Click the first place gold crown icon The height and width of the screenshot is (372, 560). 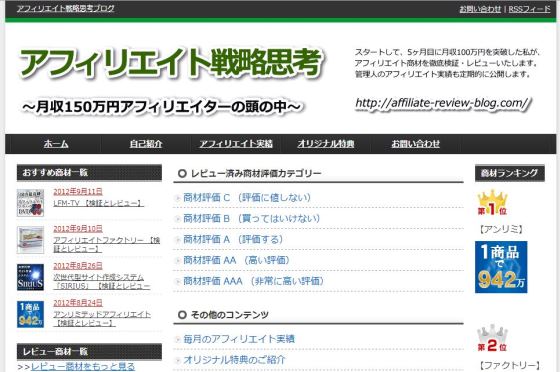click(x=492, y=202)
